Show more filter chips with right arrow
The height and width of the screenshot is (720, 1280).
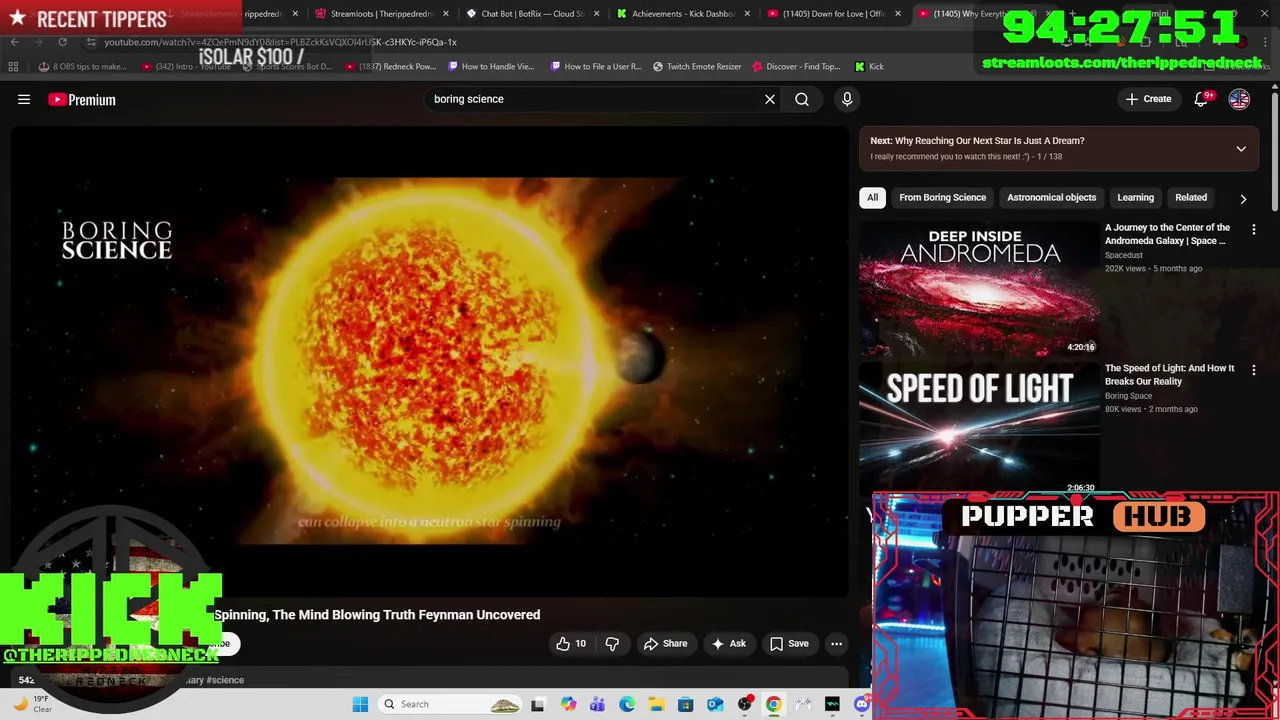[1243, 198]
